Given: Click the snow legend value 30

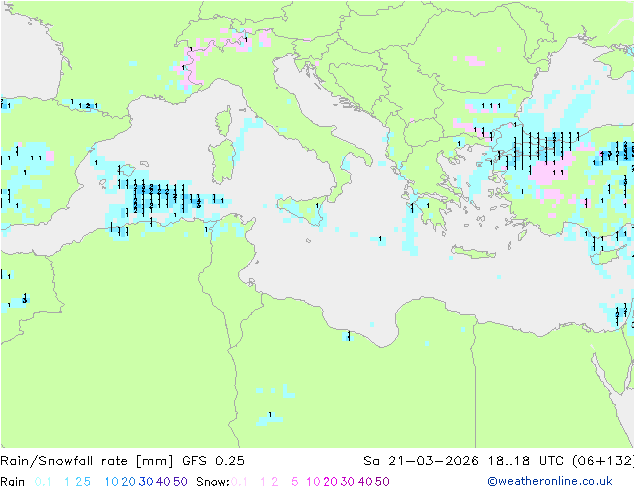Looking at the screenshot, I should click(x=348, y=482).
